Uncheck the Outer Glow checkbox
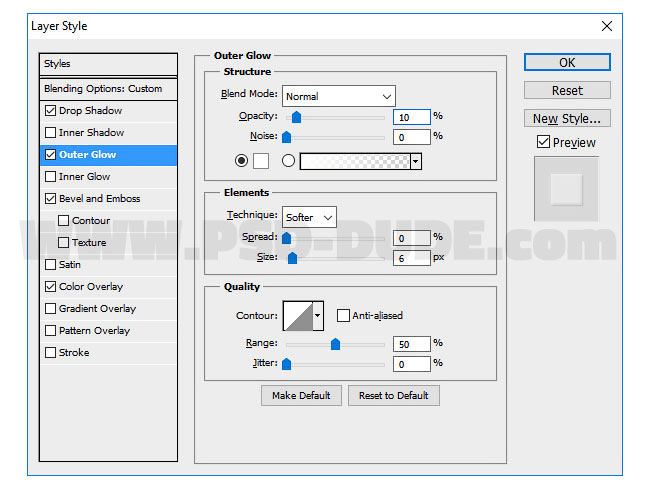This screenshot has height=489, width=650. [x=50, y=155]
